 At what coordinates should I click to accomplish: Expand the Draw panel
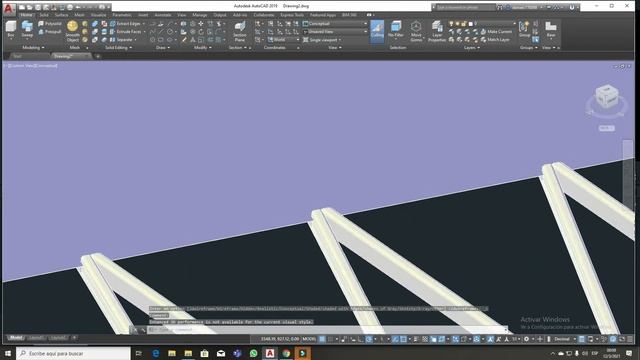pyautogui.click(x=163, y=48)
